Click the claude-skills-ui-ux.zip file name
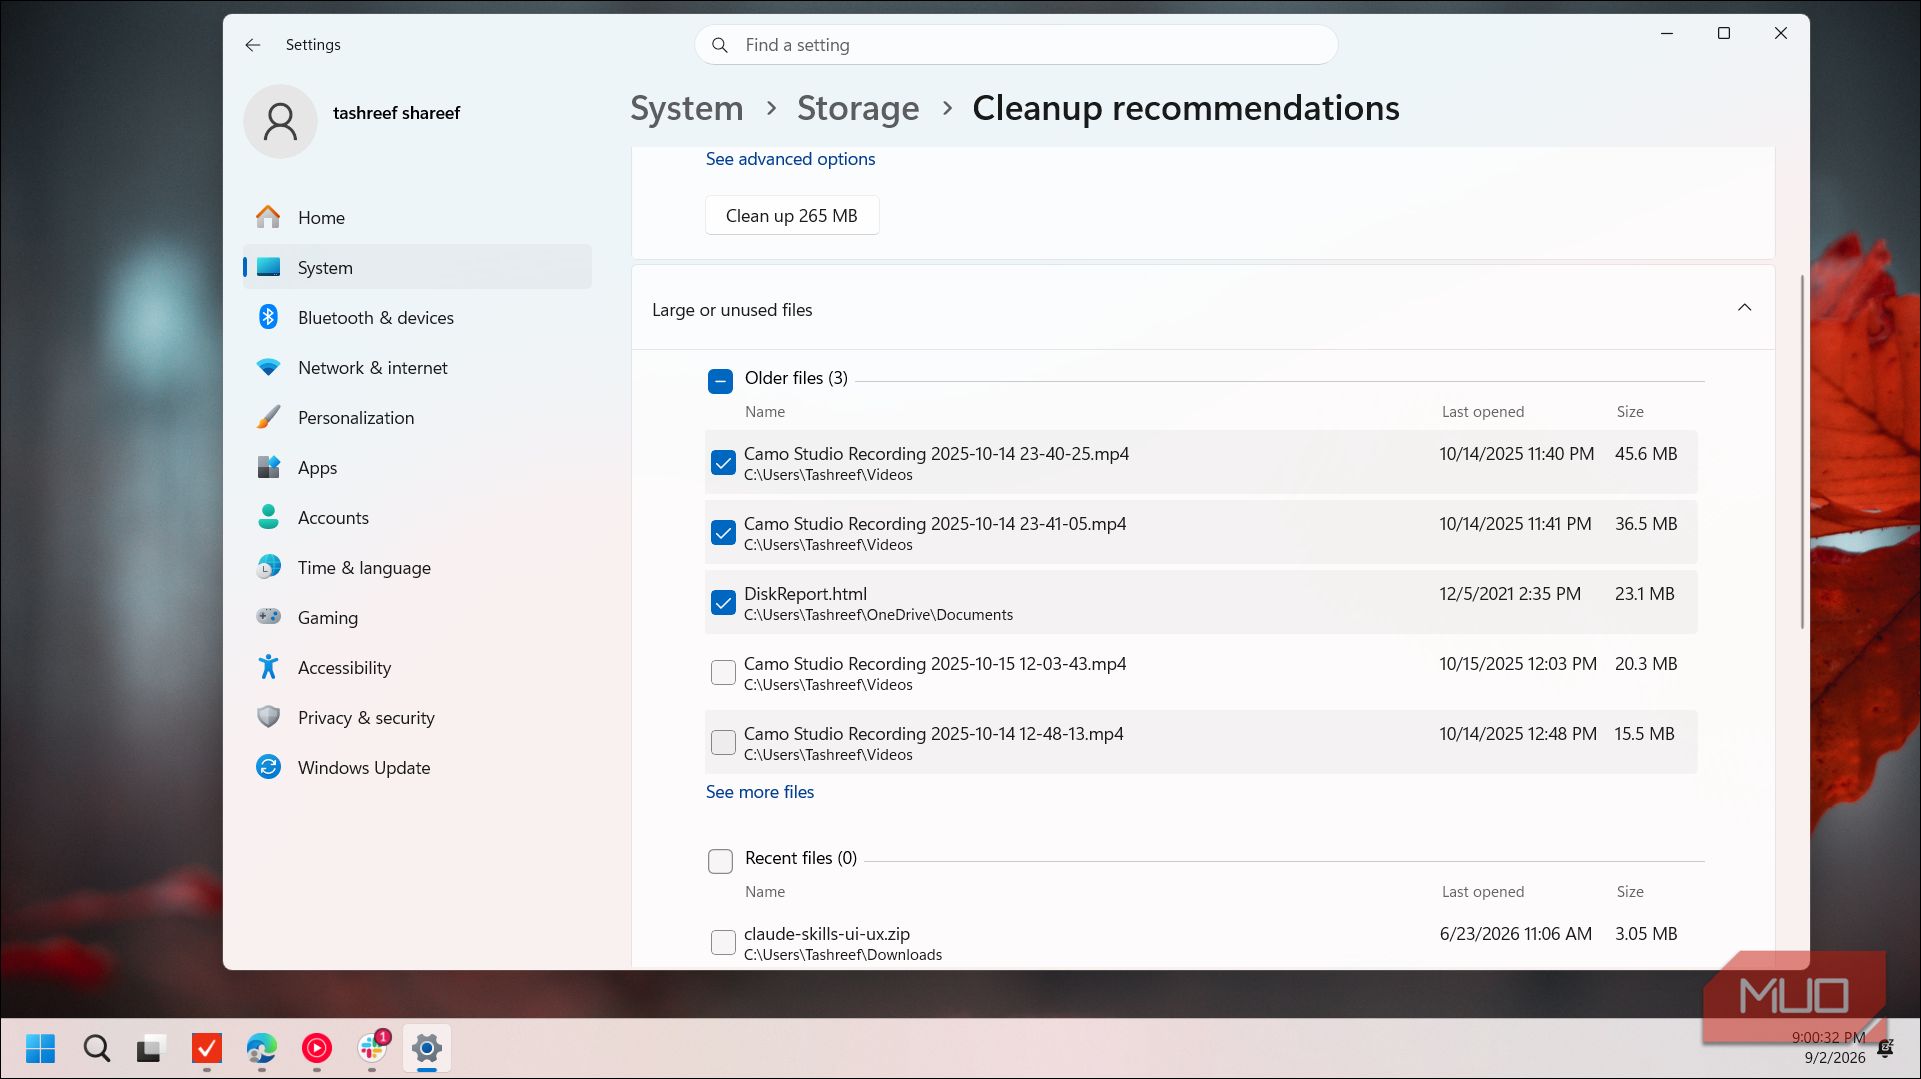The width and height of the screenshot is (1921, 1079). click(827, 934)
